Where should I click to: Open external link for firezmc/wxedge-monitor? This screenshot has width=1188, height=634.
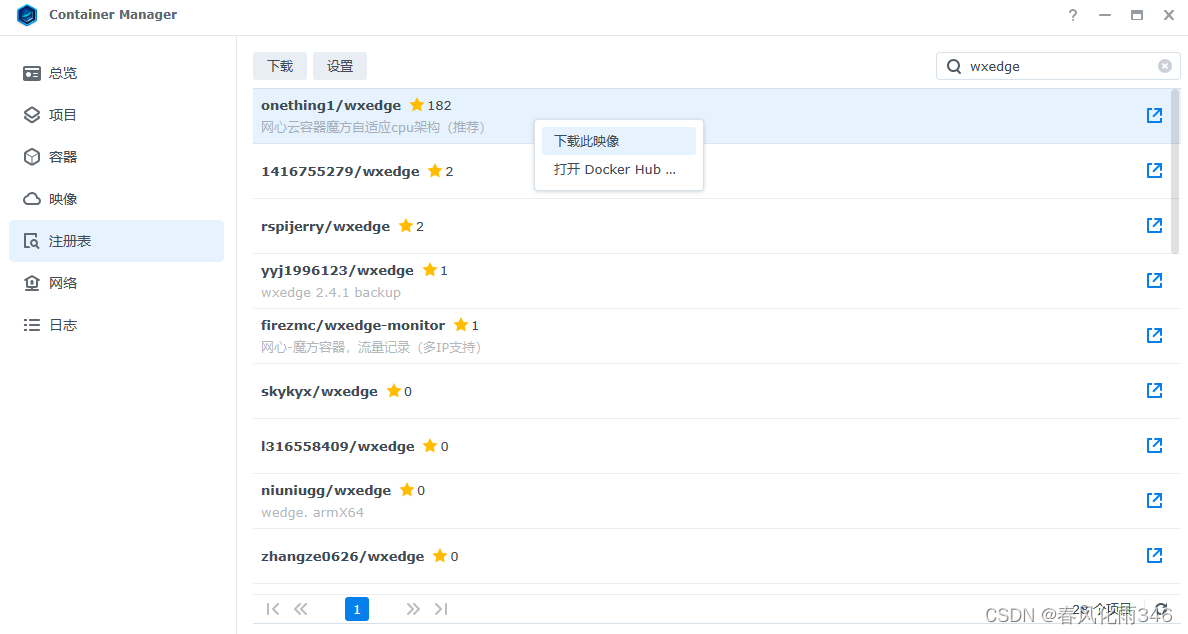click(1154, 335)
